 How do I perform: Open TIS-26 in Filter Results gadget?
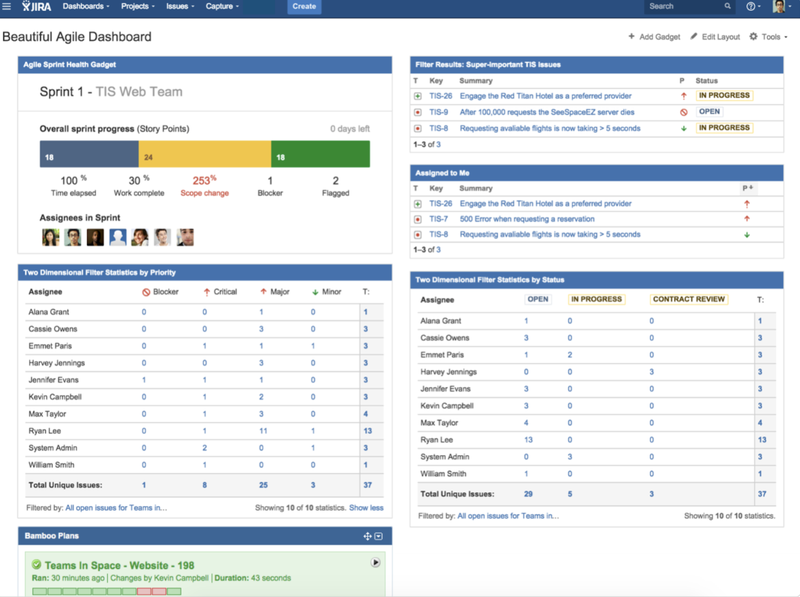[440, 96]
